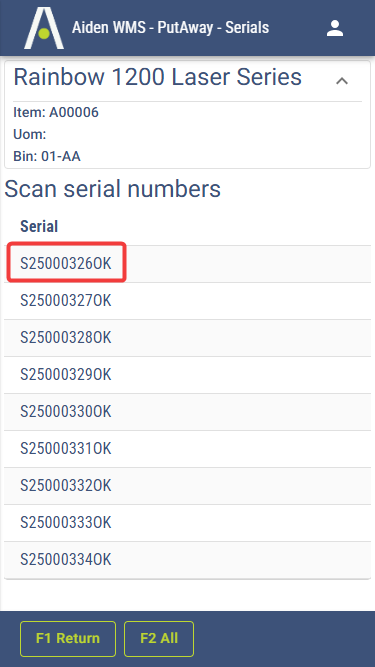Click the F2 All button

point(159,638)
